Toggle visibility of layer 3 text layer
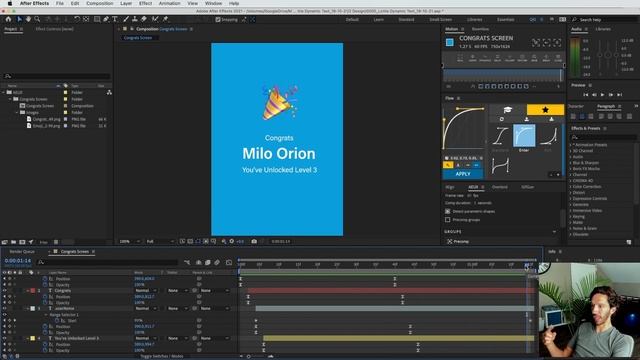Image resolution: width=640 pixels, height=360 pixels. [x=4, y=309]
